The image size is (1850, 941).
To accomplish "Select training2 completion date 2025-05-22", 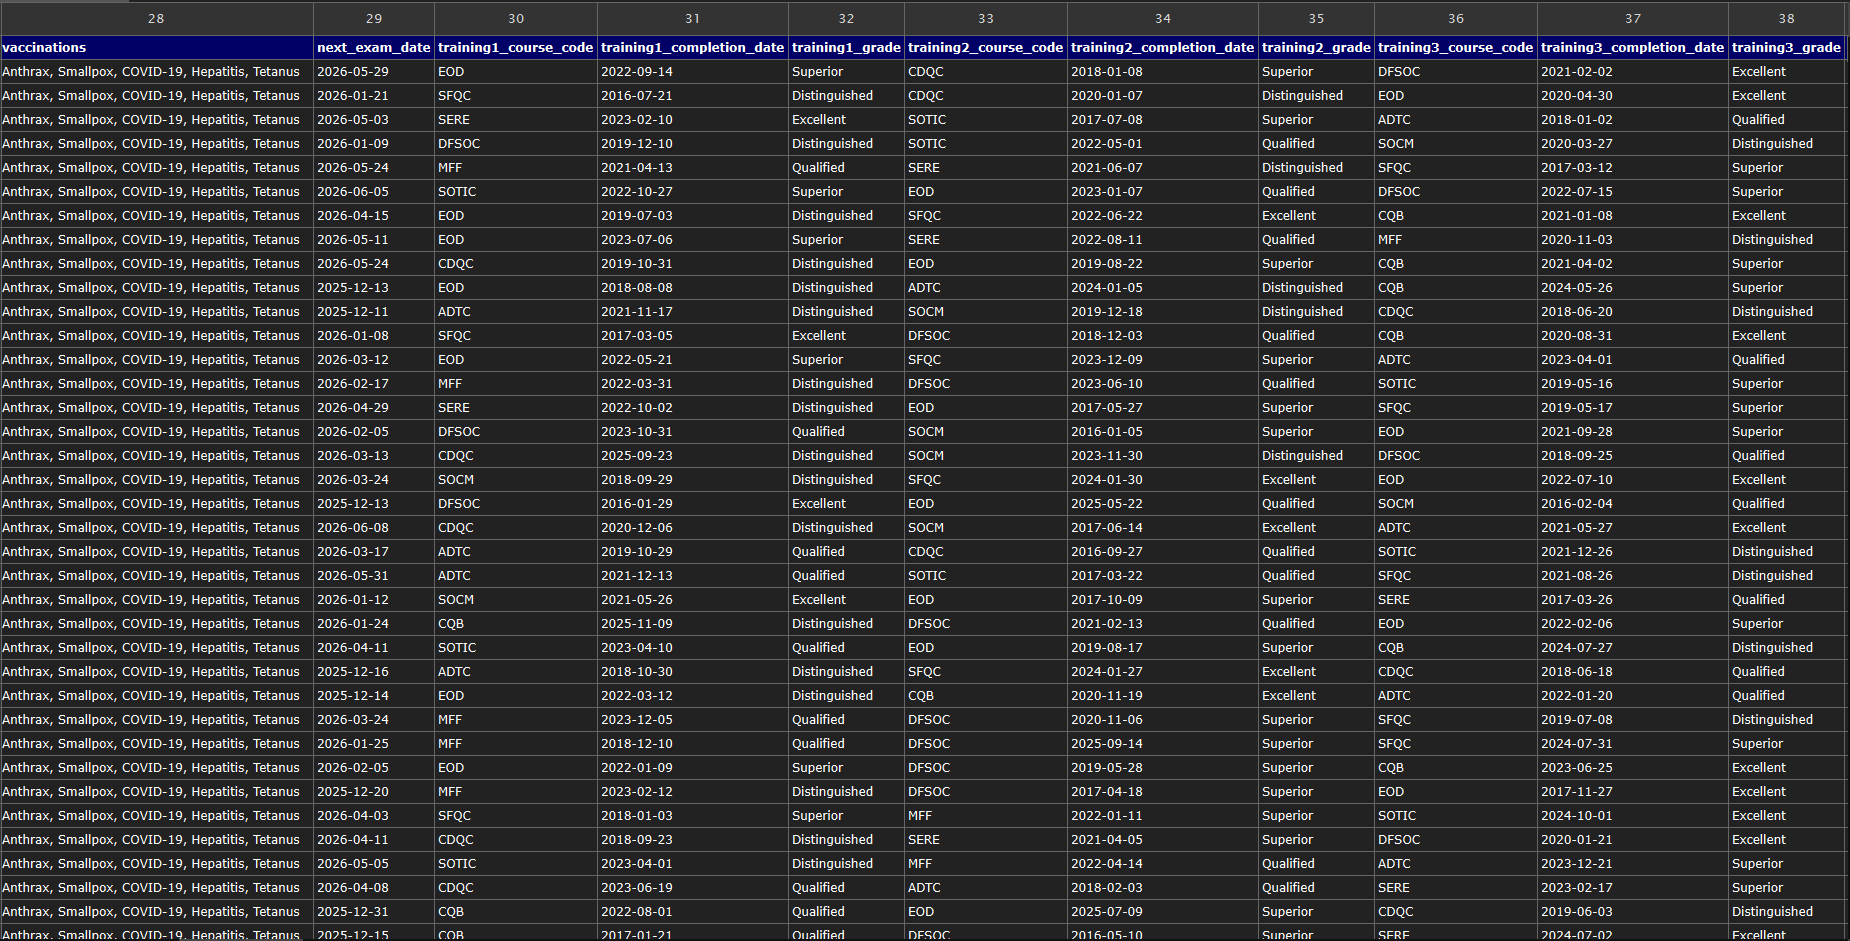I will click(x=1107, y=504).
